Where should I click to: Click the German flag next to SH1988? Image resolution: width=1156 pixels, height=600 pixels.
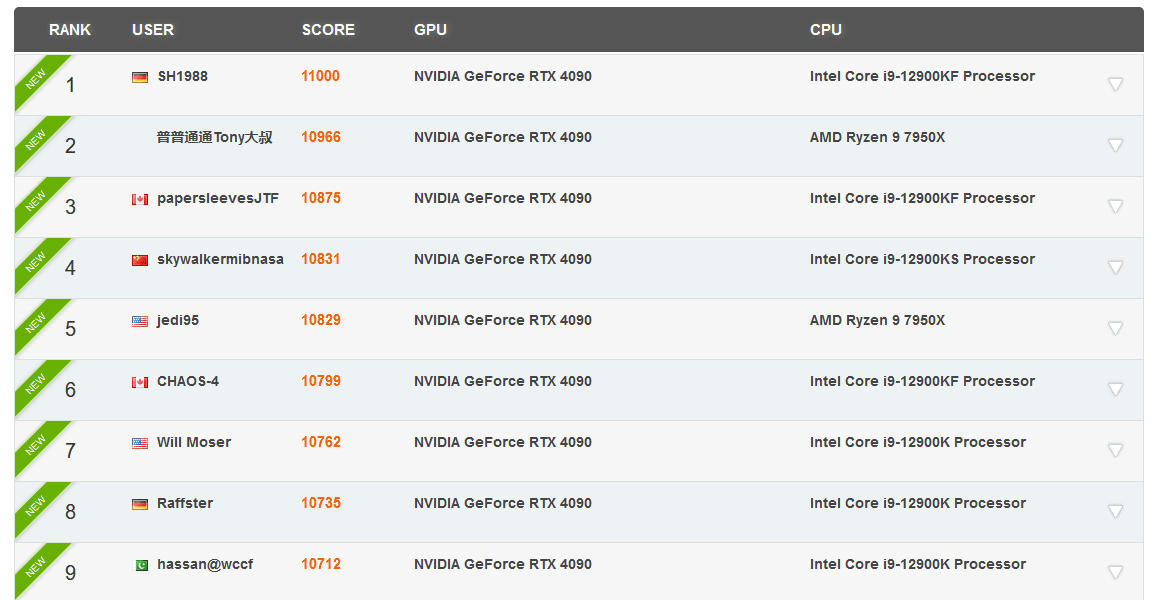point(140,77)
